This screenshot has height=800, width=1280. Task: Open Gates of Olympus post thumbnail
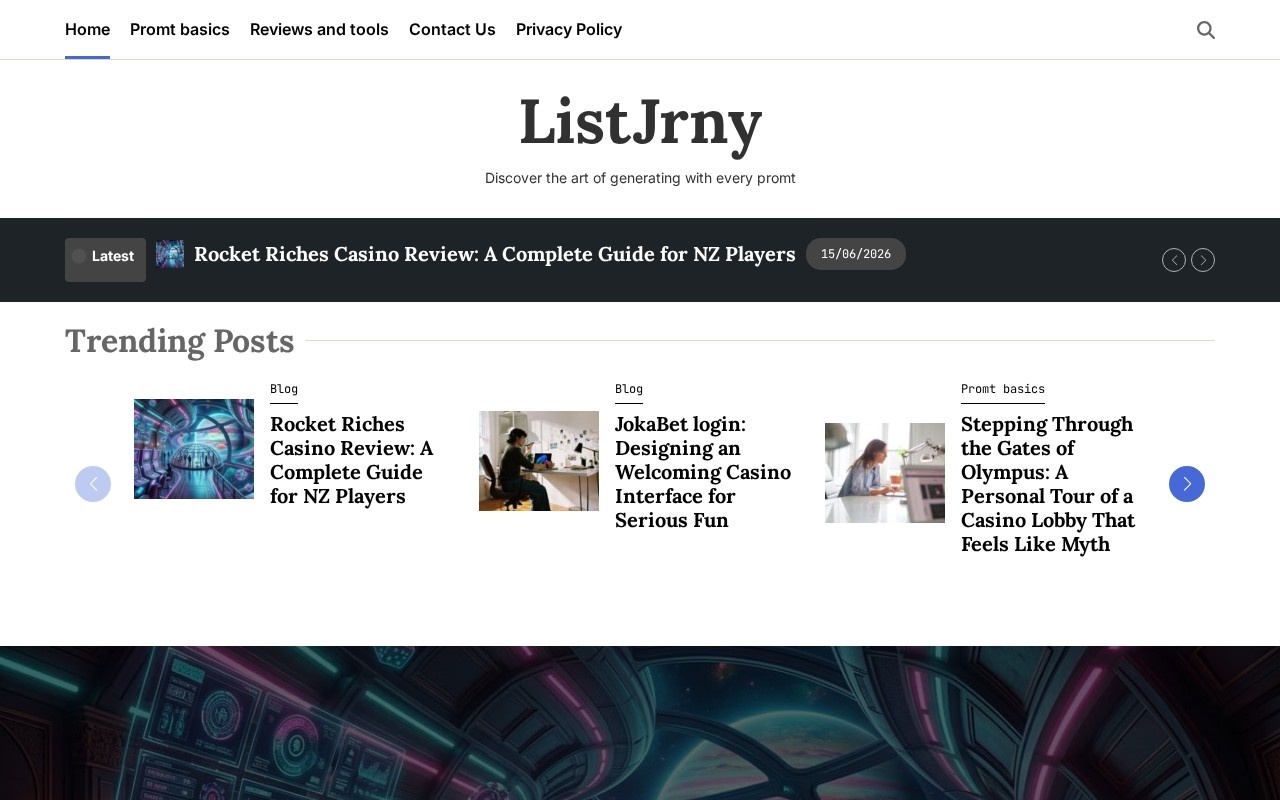885,473
